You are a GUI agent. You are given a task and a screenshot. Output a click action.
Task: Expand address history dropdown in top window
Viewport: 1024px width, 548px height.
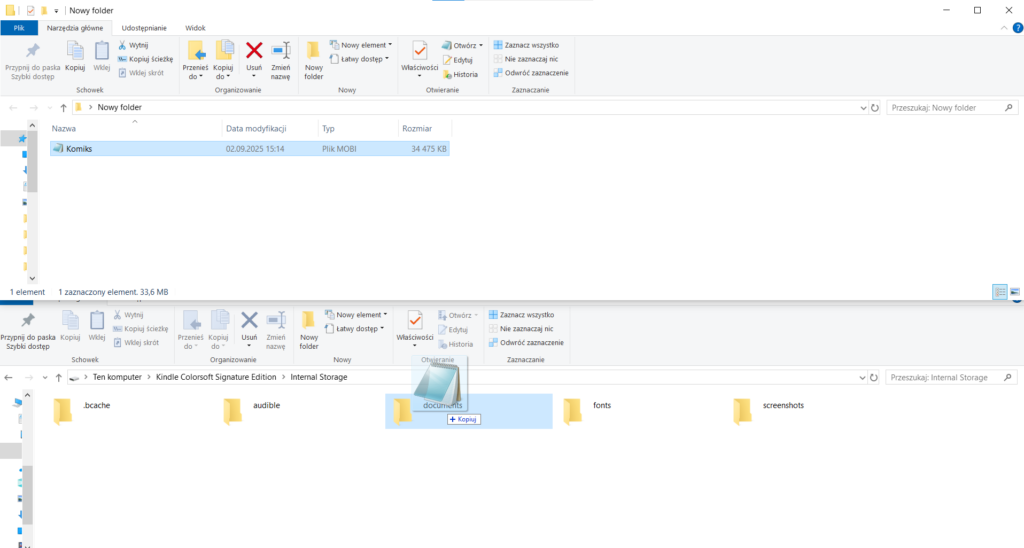pyautogui.click(x=863, y=108)
